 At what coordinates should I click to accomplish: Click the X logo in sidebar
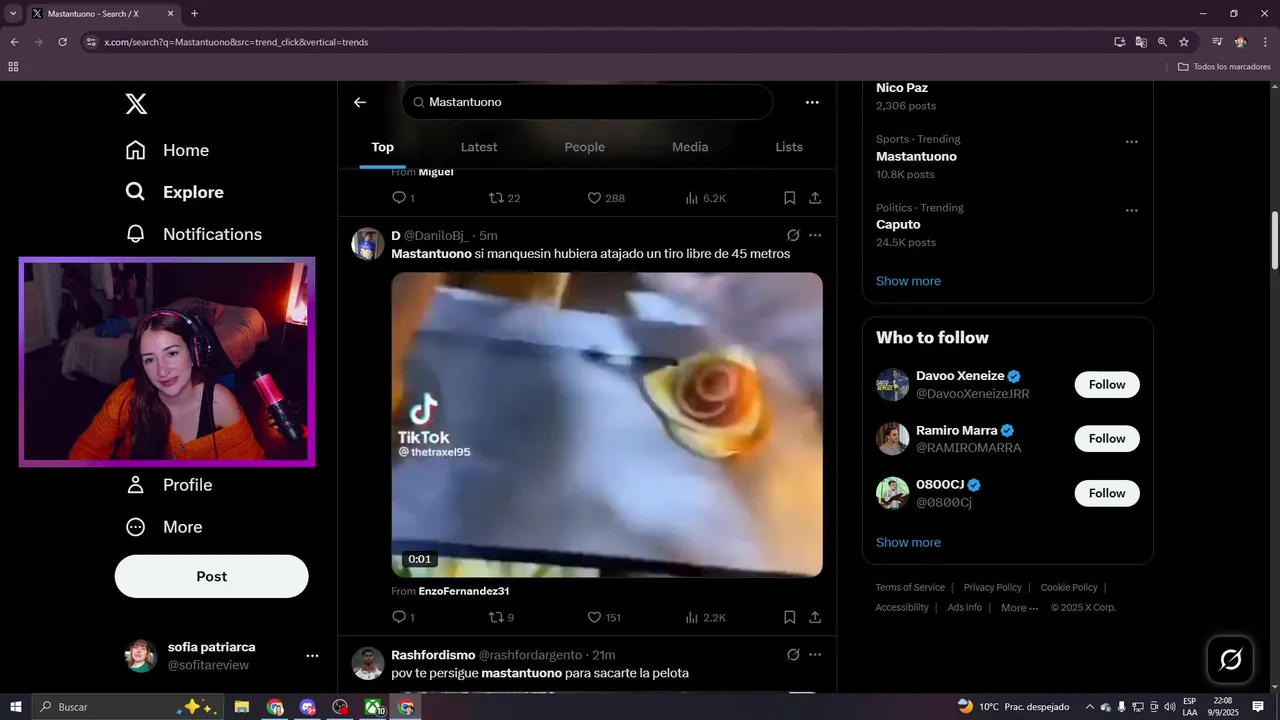click(x=136, y=103)
